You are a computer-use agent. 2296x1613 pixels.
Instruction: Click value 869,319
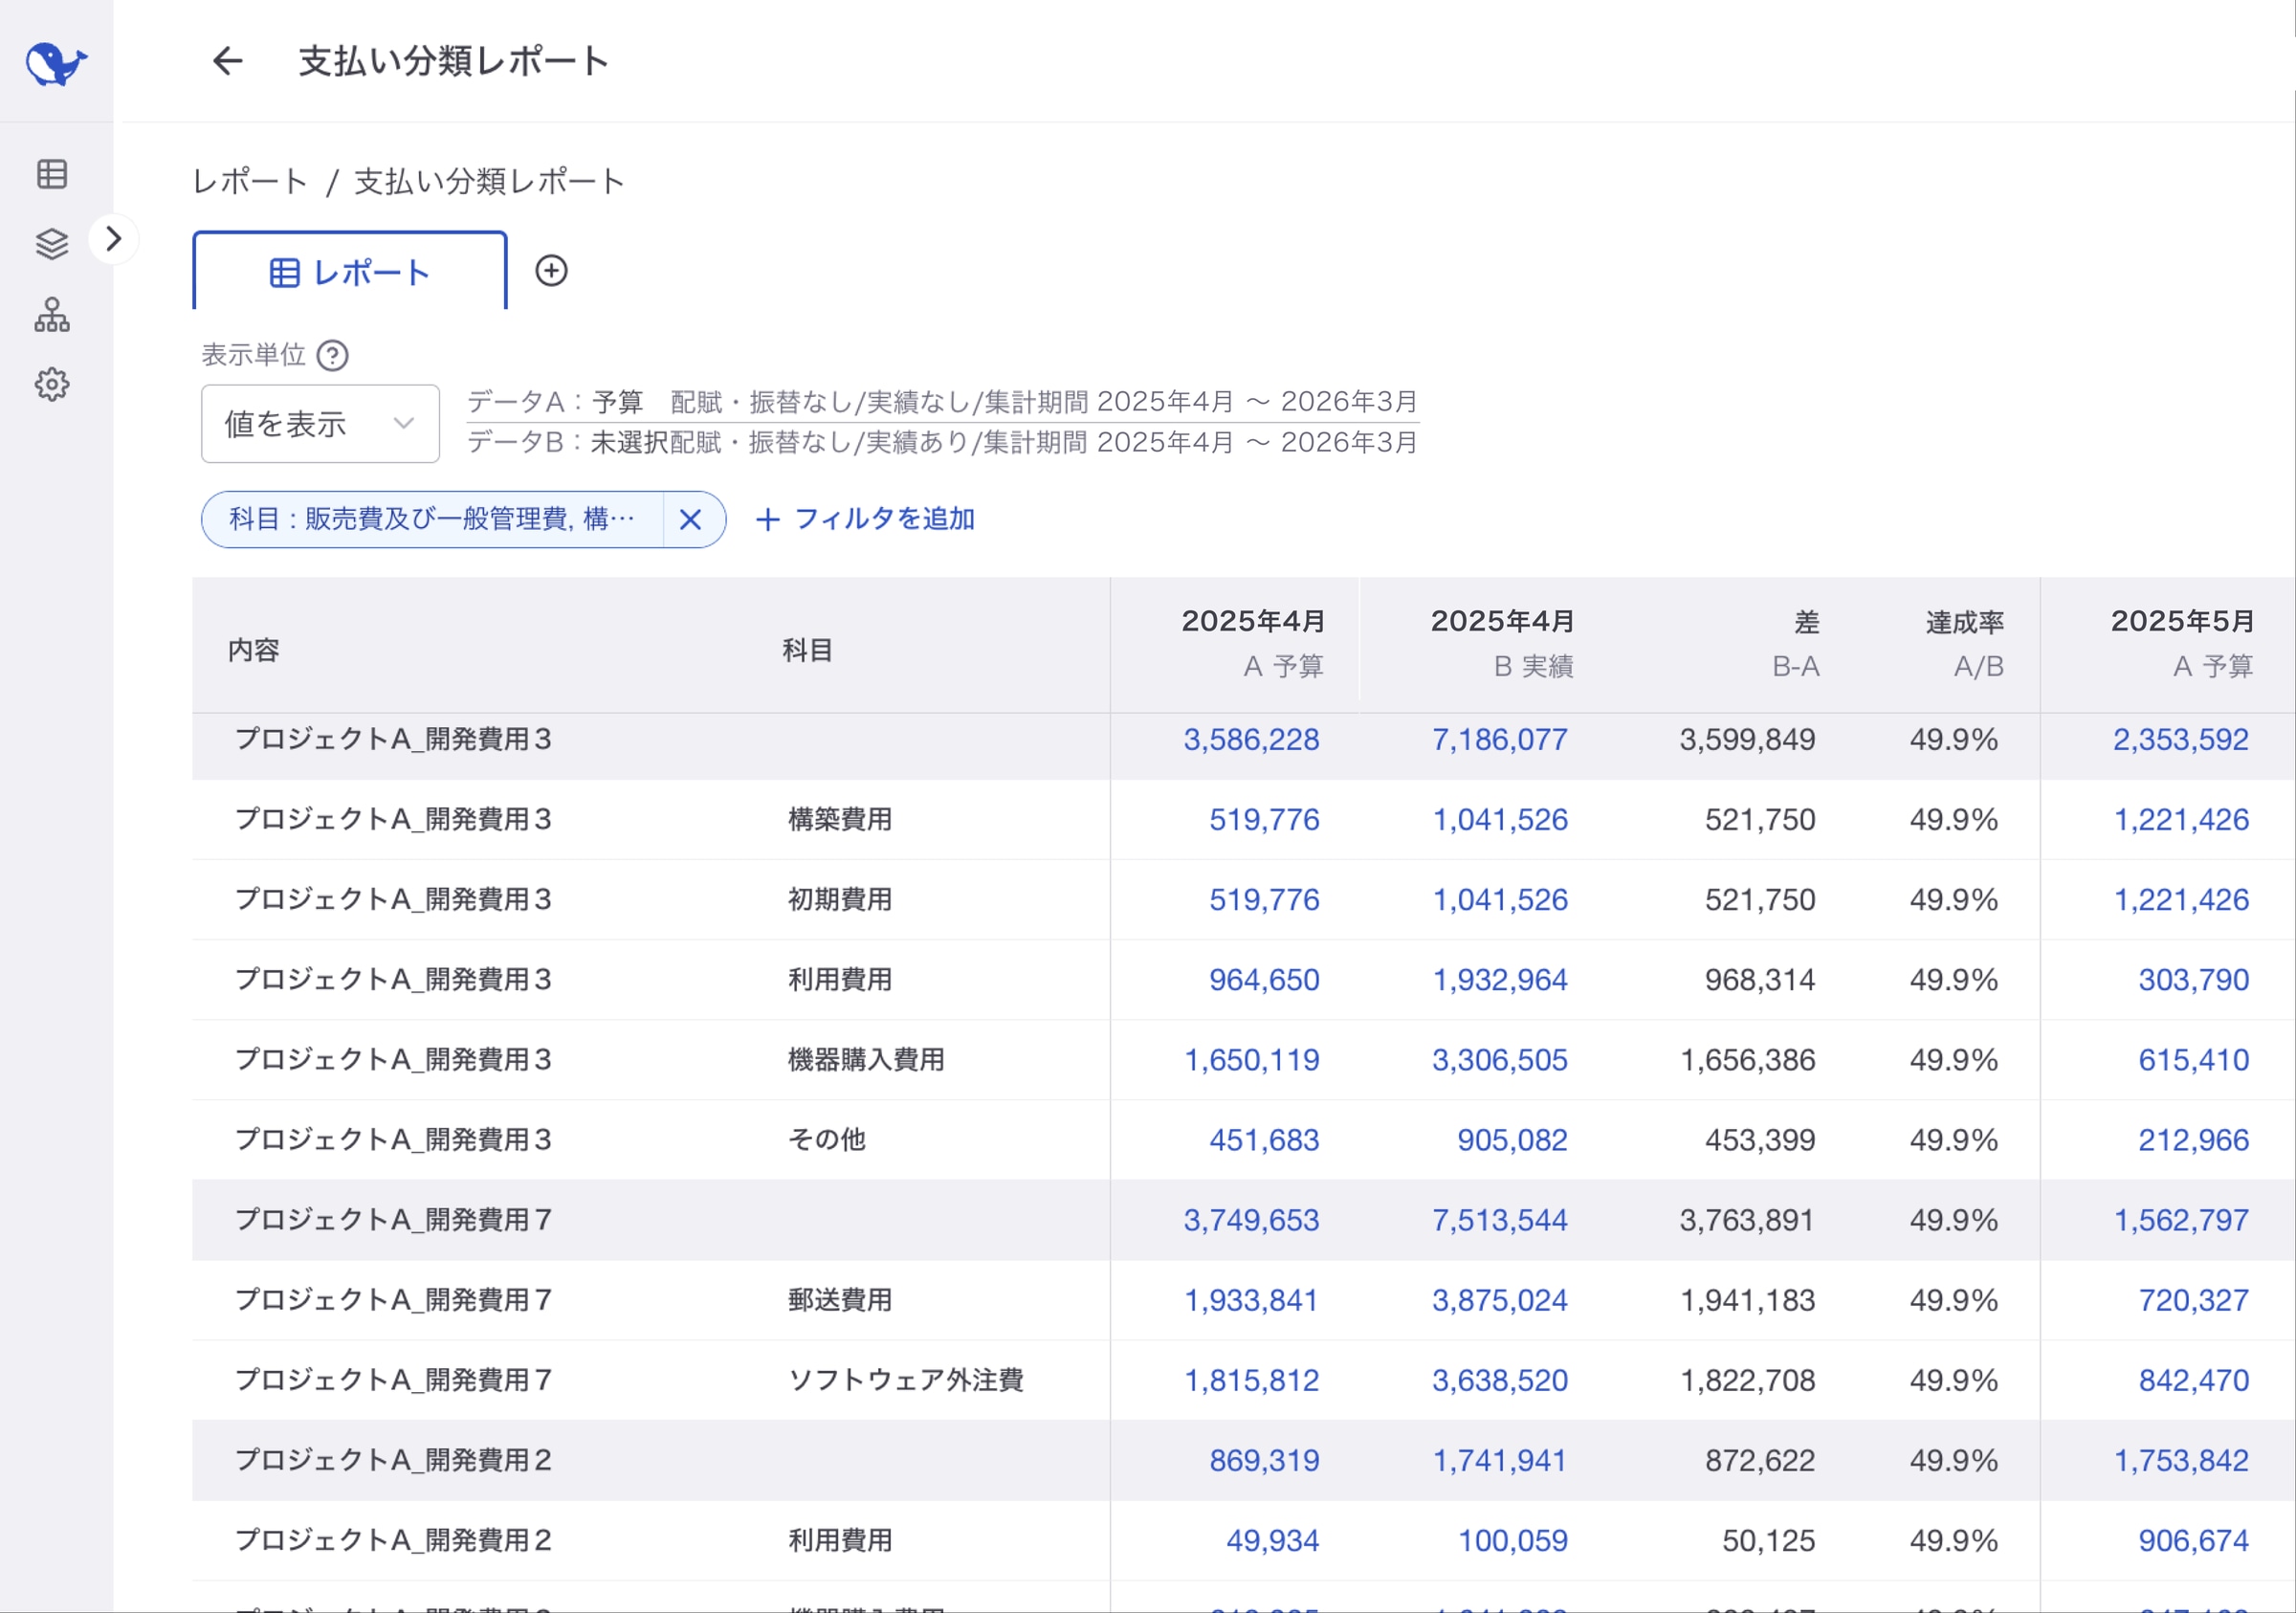pos(1264,1460)
